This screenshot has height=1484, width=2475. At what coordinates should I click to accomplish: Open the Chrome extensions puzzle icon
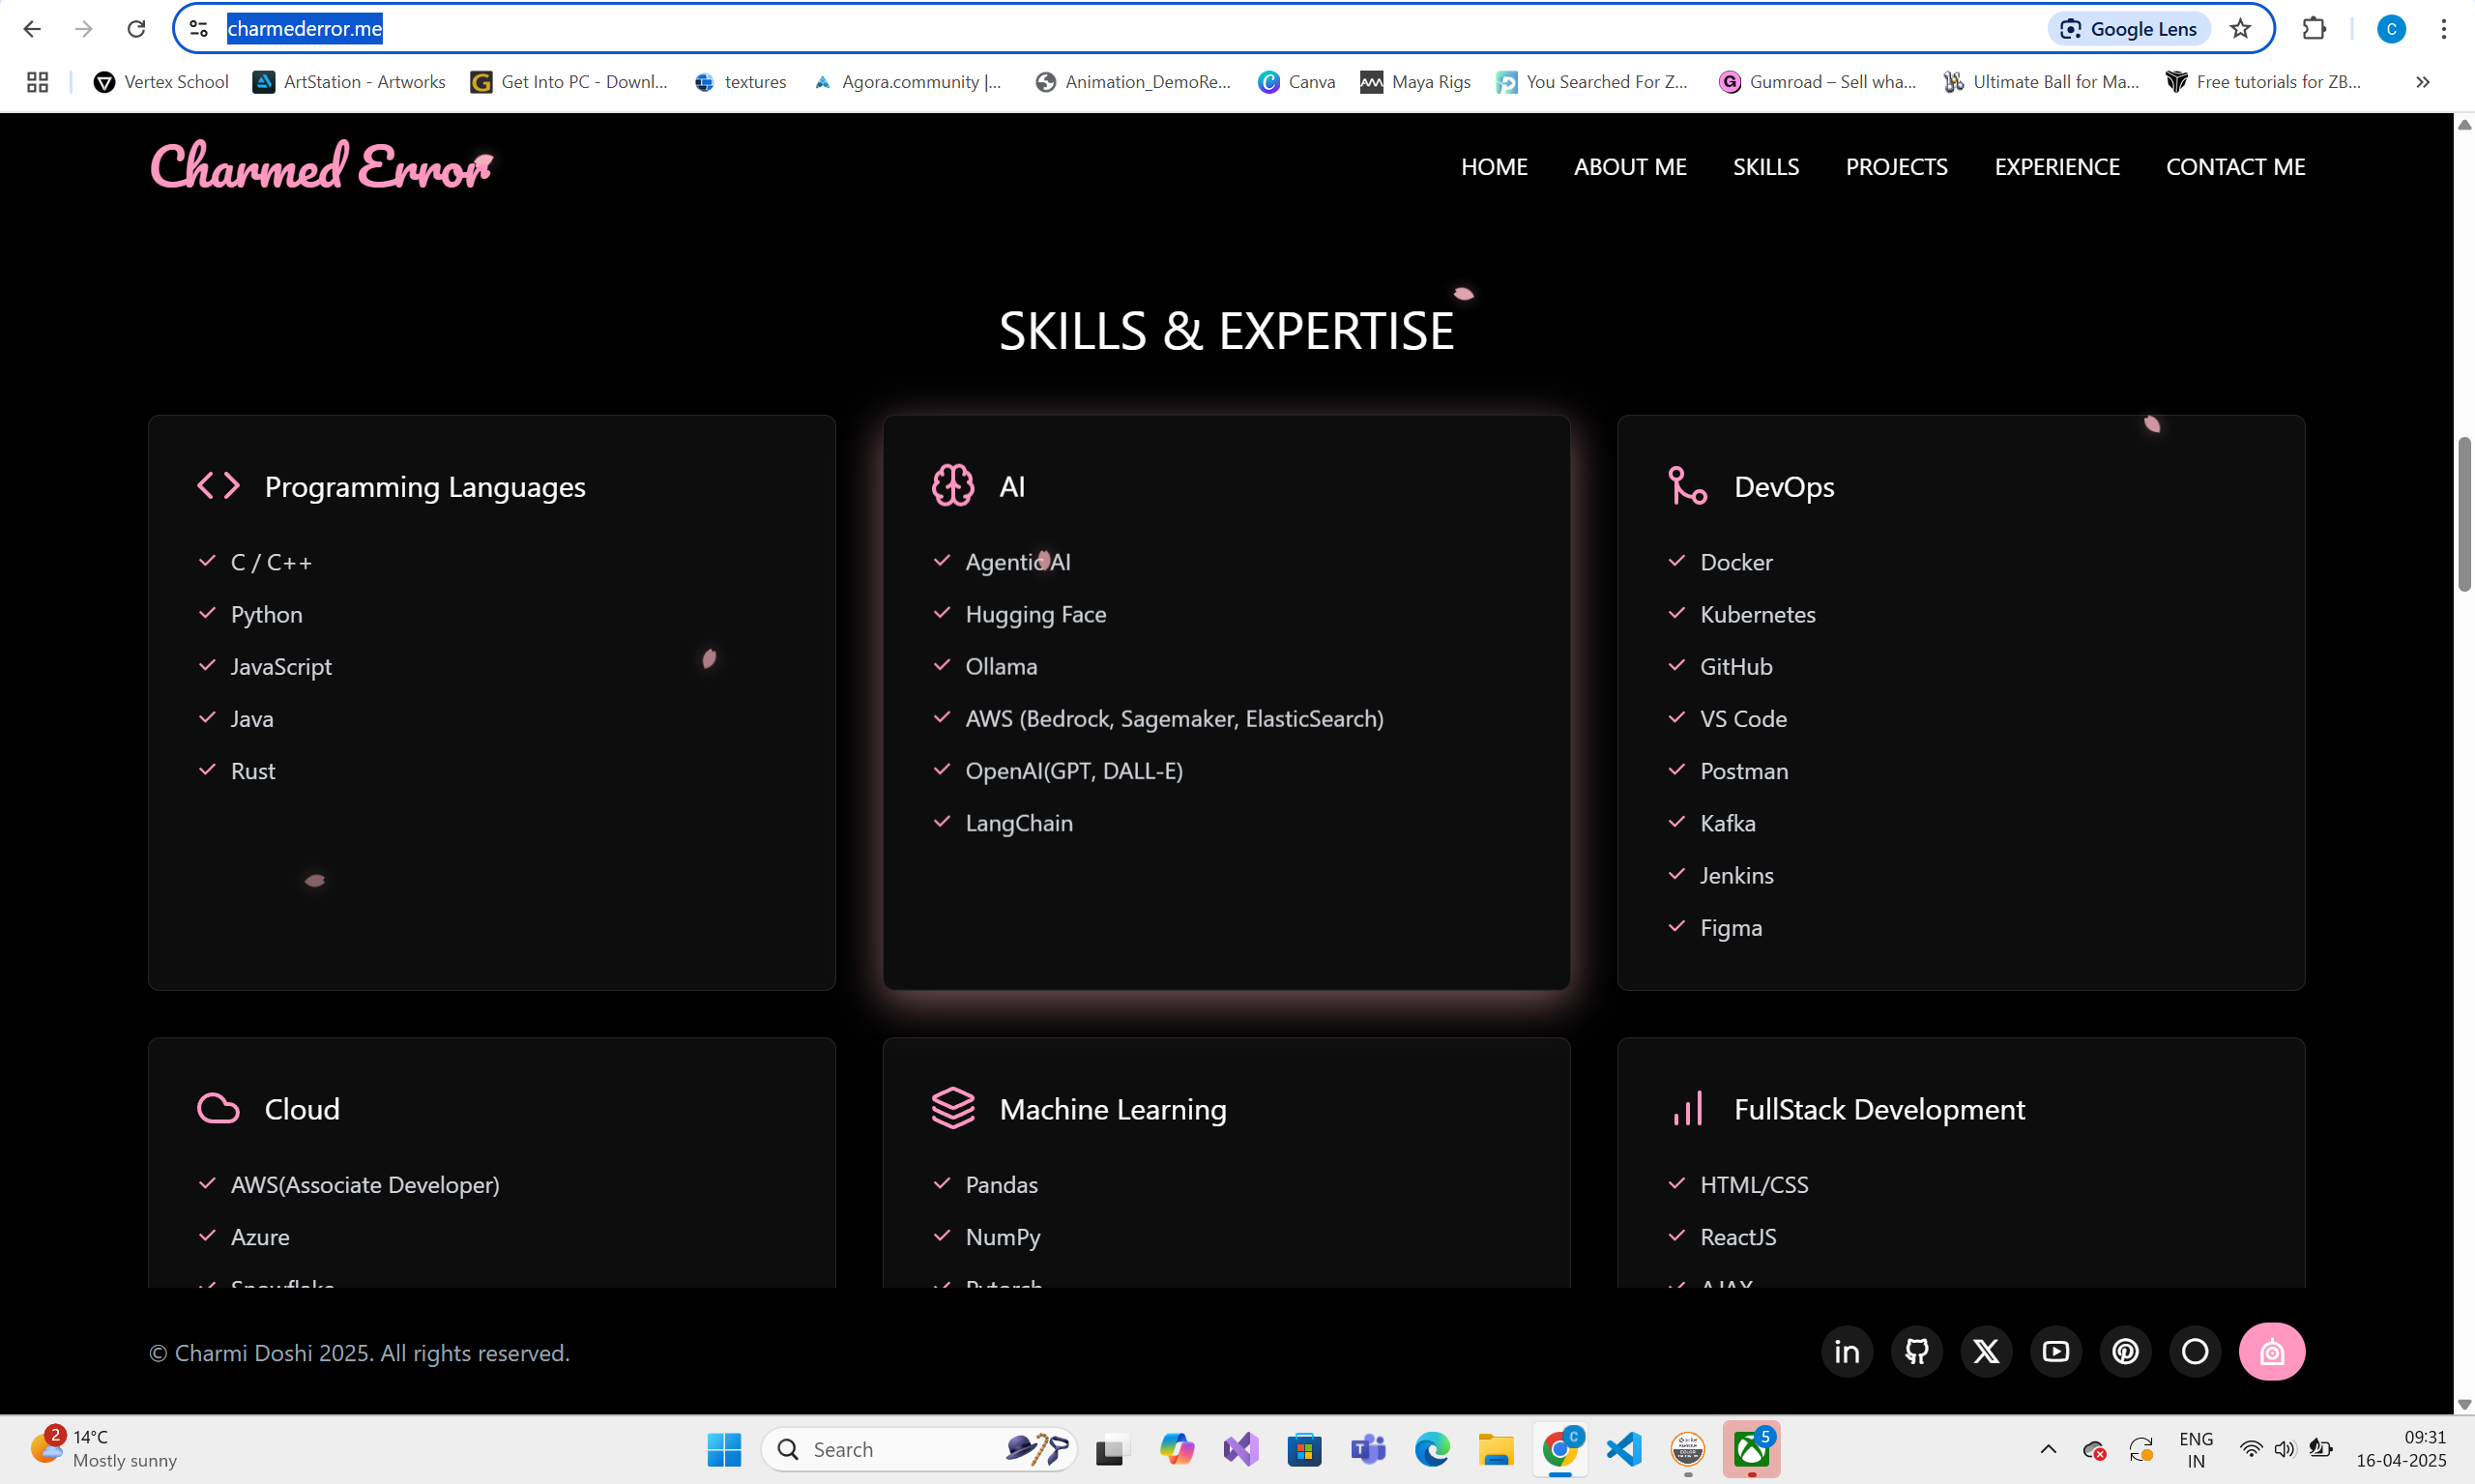[x=2314, y=29]
